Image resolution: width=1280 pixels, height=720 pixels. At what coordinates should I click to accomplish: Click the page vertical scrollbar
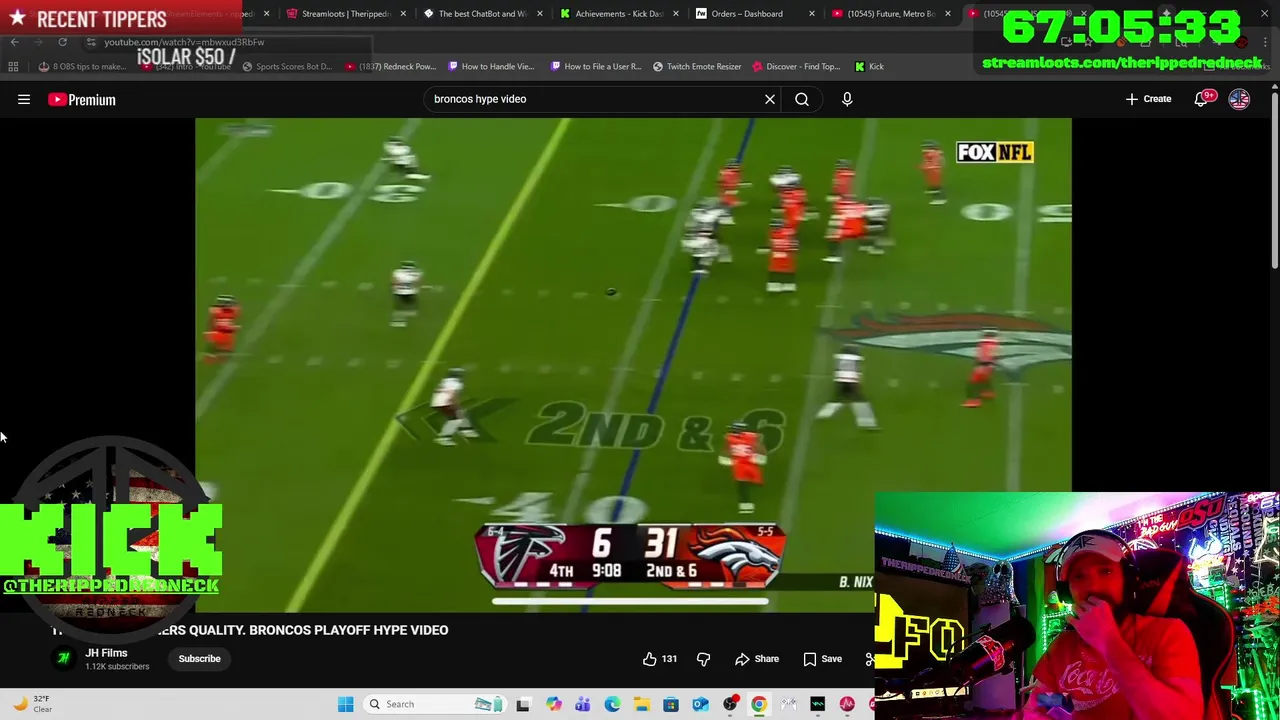pos(1275,180)
